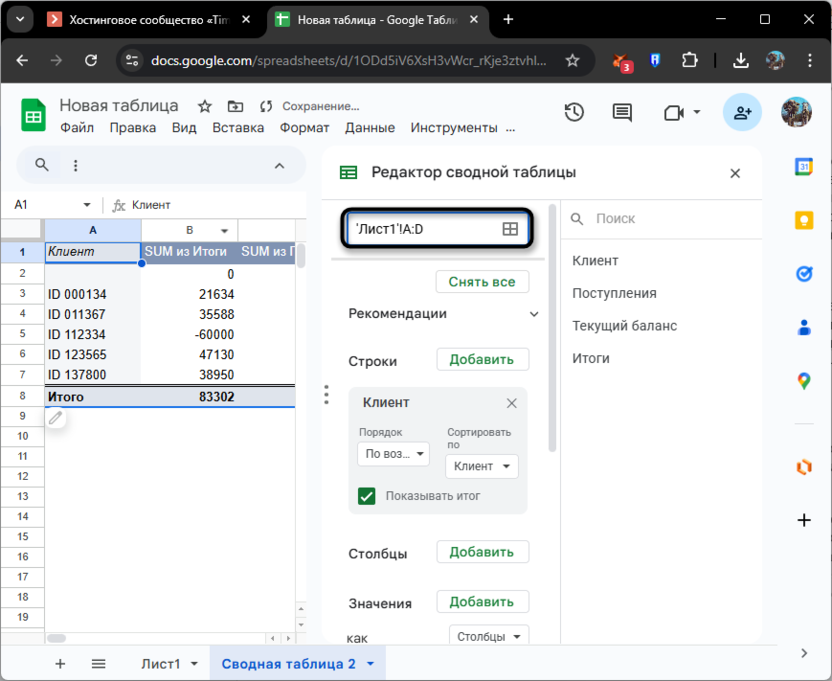Click the all sheets list icon

98,663
